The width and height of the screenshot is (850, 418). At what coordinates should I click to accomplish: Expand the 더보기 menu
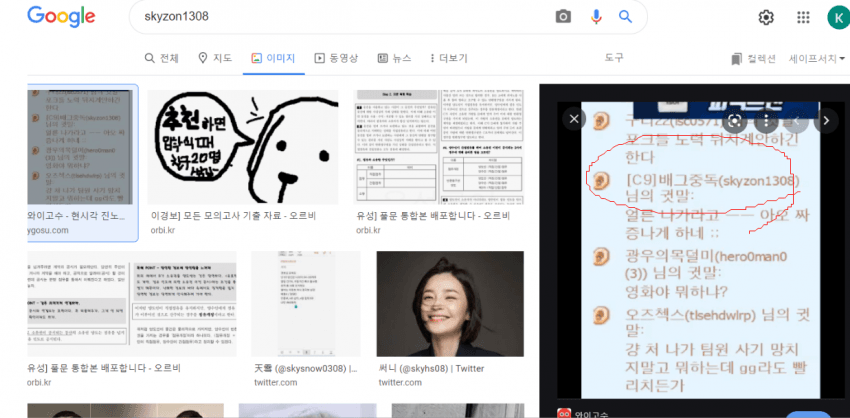click(448, 58)
